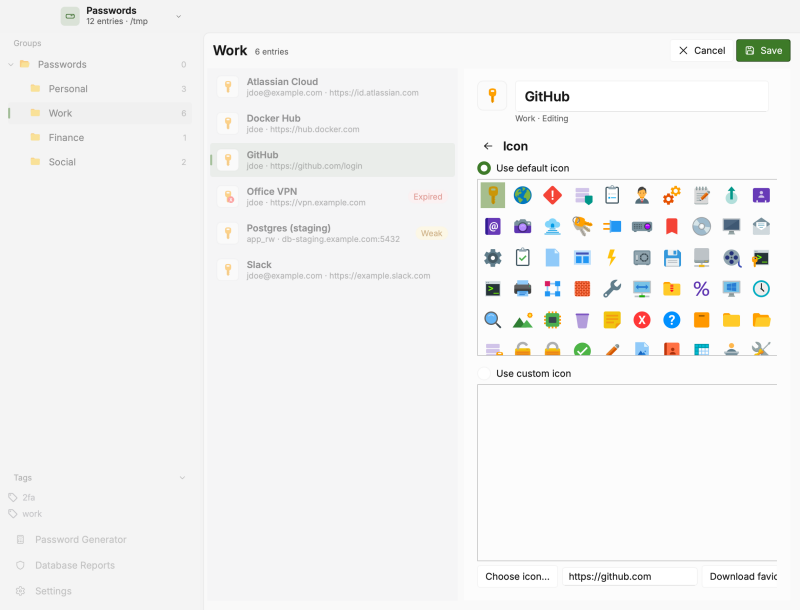Pick the safe vault icon
The width and height of the screenshot is (800, 610).
[642, 258]
